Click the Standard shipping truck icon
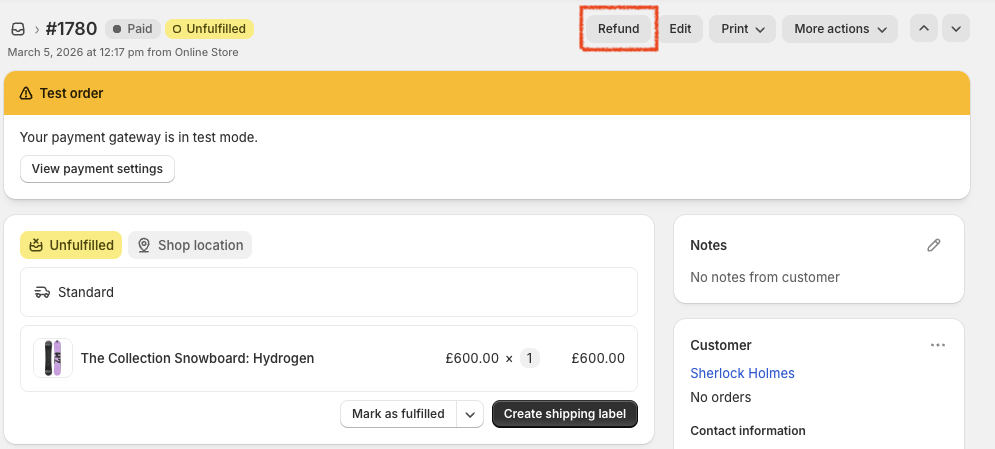This screenshot has height=449, width=995. pos(42,293)
